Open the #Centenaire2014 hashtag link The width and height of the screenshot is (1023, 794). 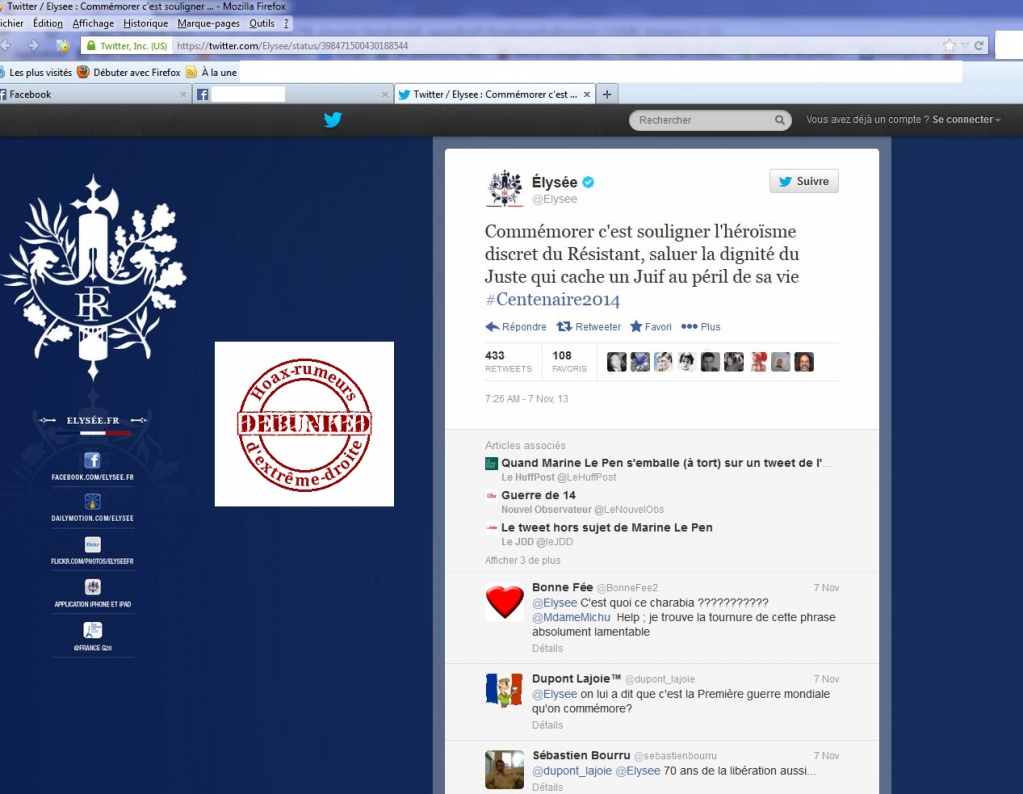tap(552, 299)
